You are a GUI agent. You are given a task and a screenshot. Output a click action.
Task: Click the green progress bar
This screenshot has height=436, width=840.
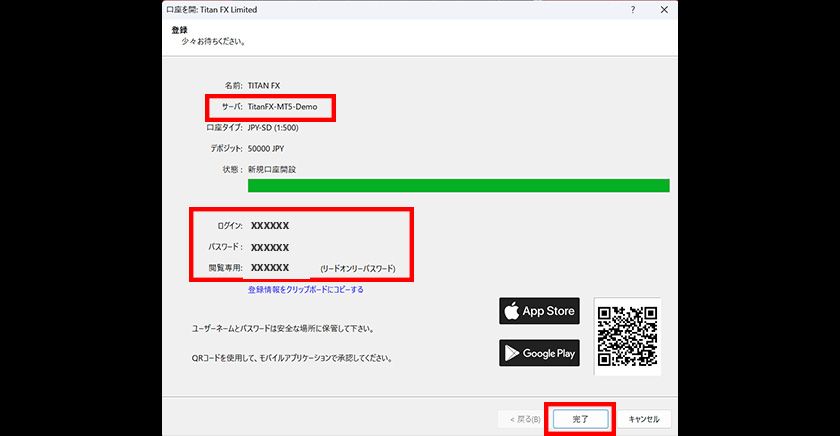click(458, 185)
